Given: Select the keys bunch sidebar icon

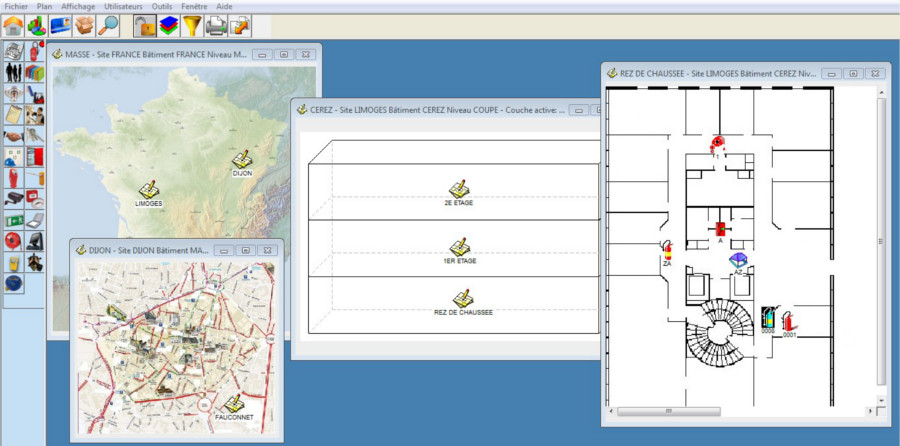Looking at the screenshot, I should 35,137.
